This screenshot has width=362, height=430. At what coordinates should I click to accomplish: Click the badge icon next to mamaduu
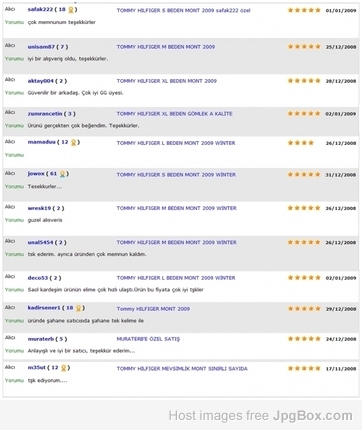(x=73, y=143)
